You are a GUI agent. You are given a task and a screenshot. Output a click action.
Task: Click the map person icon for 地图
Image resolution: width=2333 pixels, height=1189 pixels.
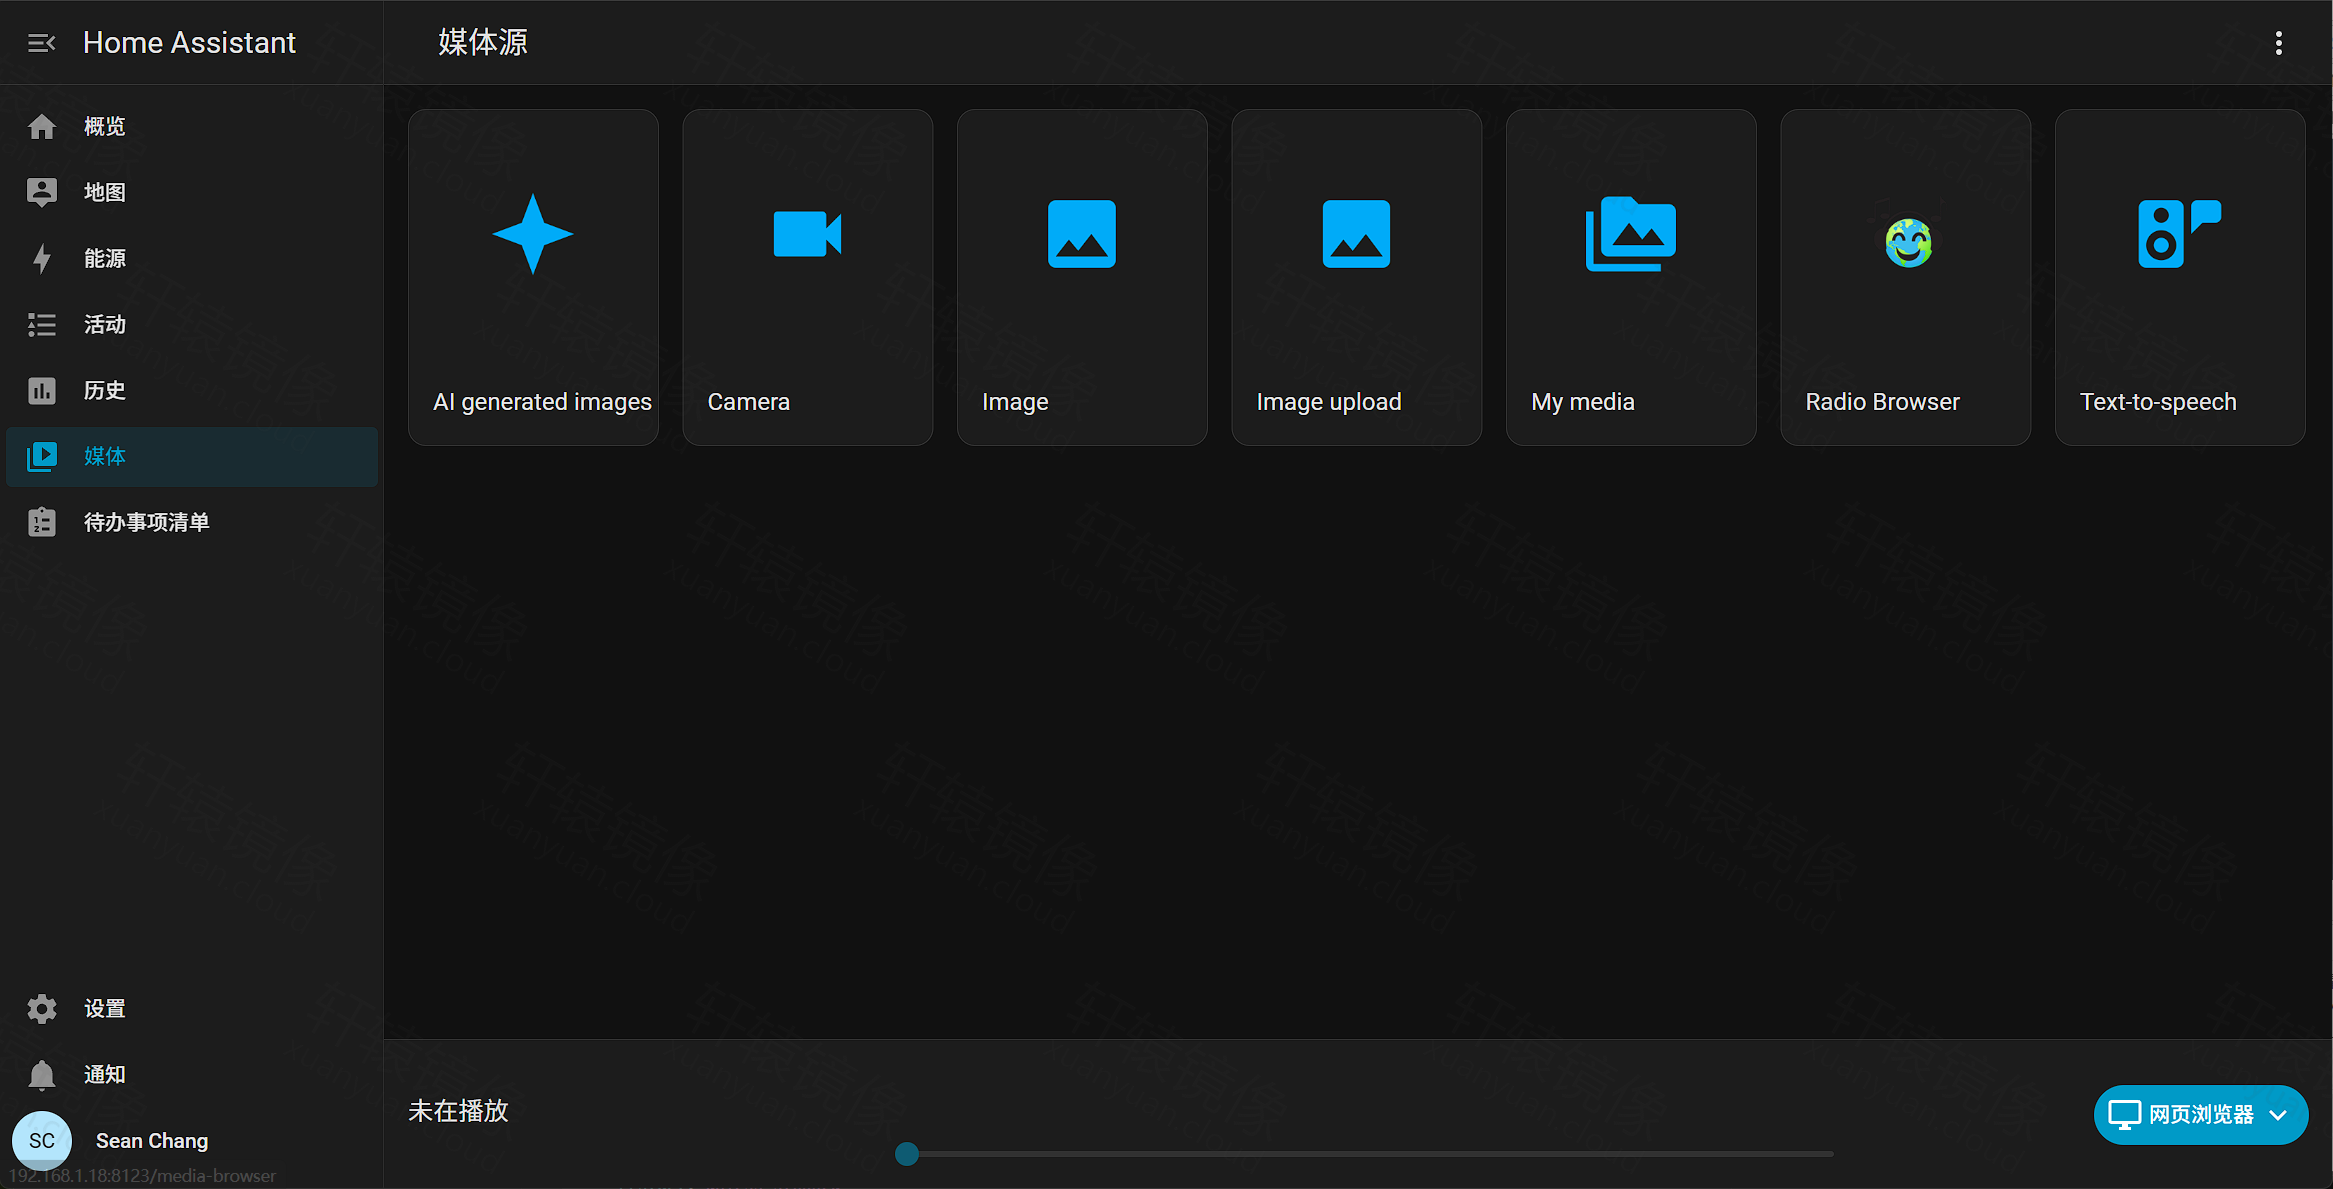[x=42, y=192]
